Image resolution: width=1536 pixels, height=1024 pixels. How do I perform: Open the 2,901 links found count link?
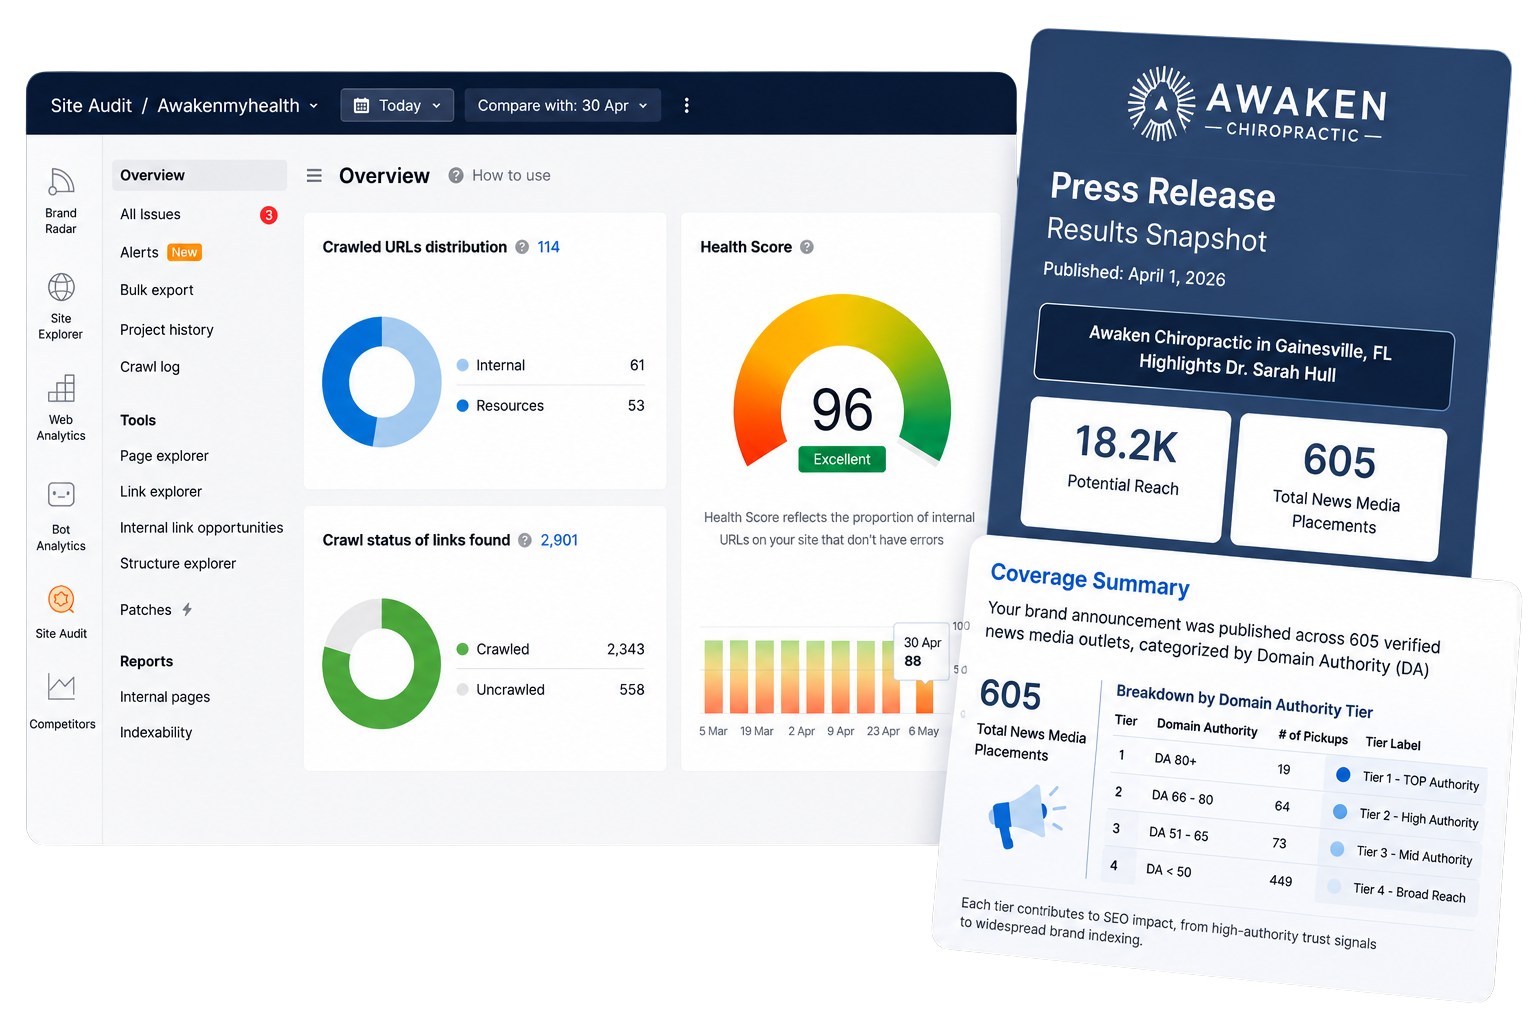tap(559, 540)
